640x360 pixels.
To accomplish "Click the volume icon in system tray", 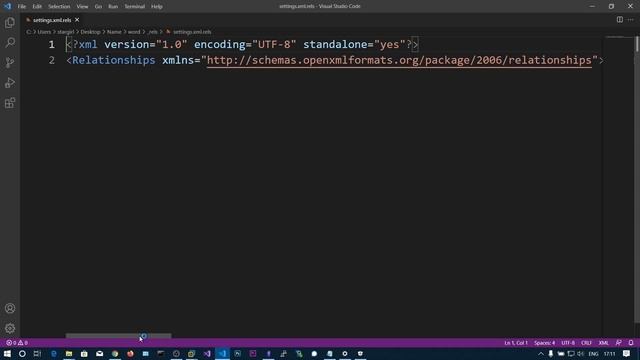I will (580, 353).
